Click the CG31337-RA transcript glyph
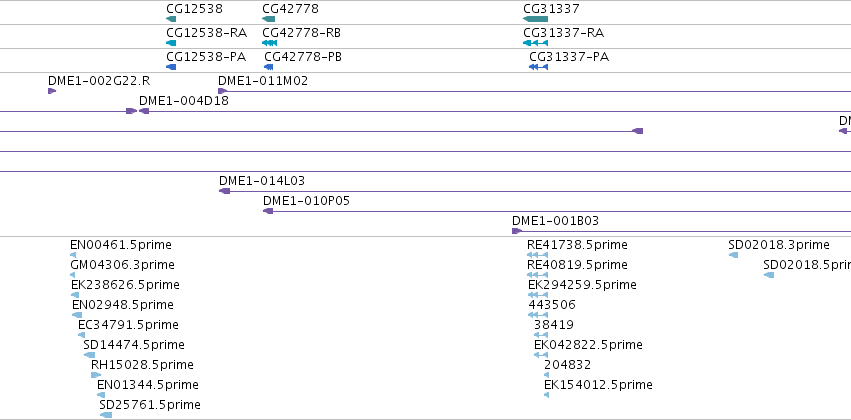The image size is (851, 420). pos(536,43)
